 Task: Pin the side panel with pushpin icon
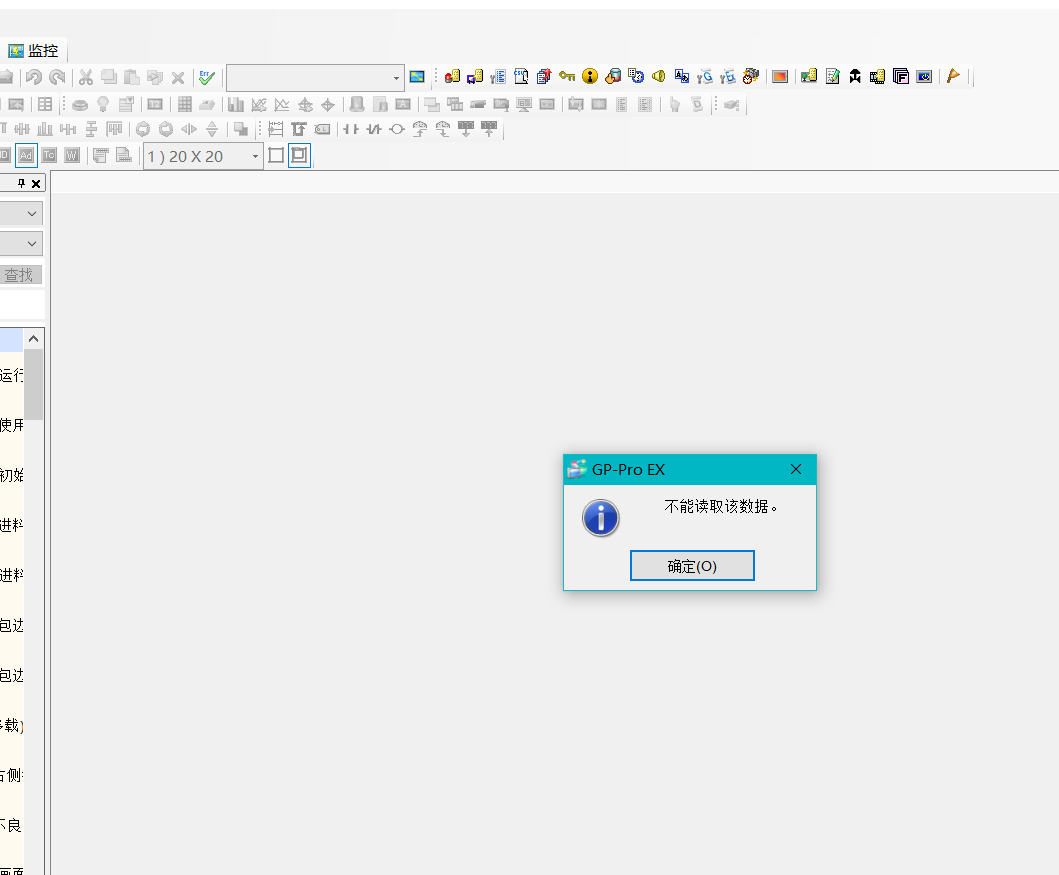click(x=22, y=183)
